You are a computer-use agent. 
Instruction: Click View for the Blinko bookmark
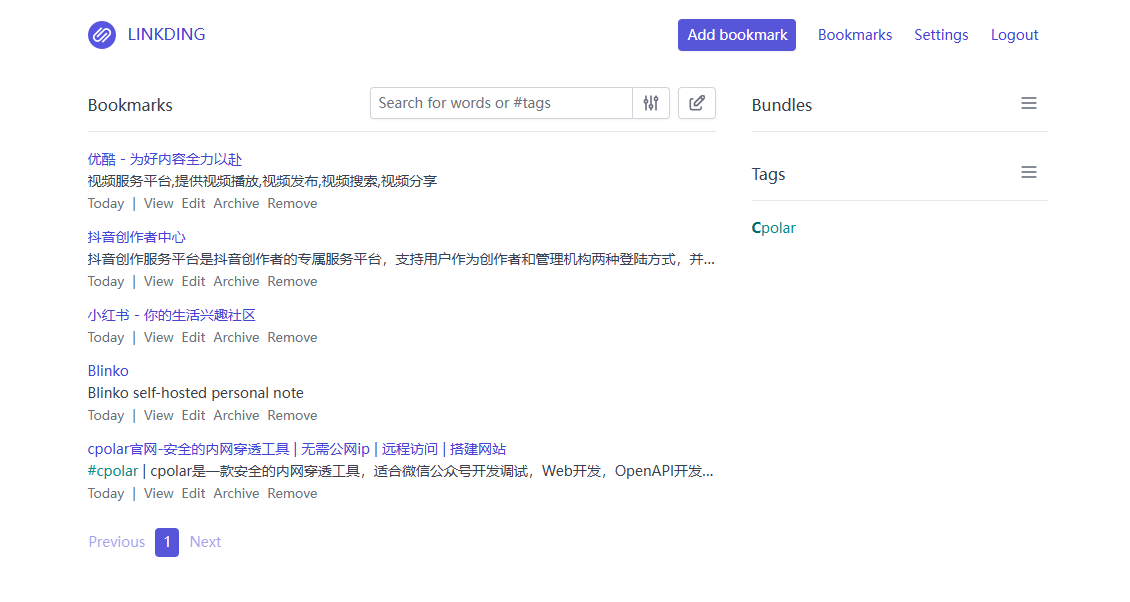(159, 415)
